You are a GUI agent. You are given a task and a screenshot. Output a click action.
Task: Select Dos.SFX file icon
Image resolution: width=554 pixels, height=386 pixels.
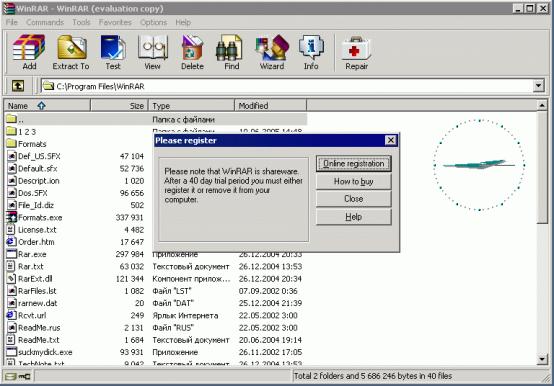click(12, 193)
